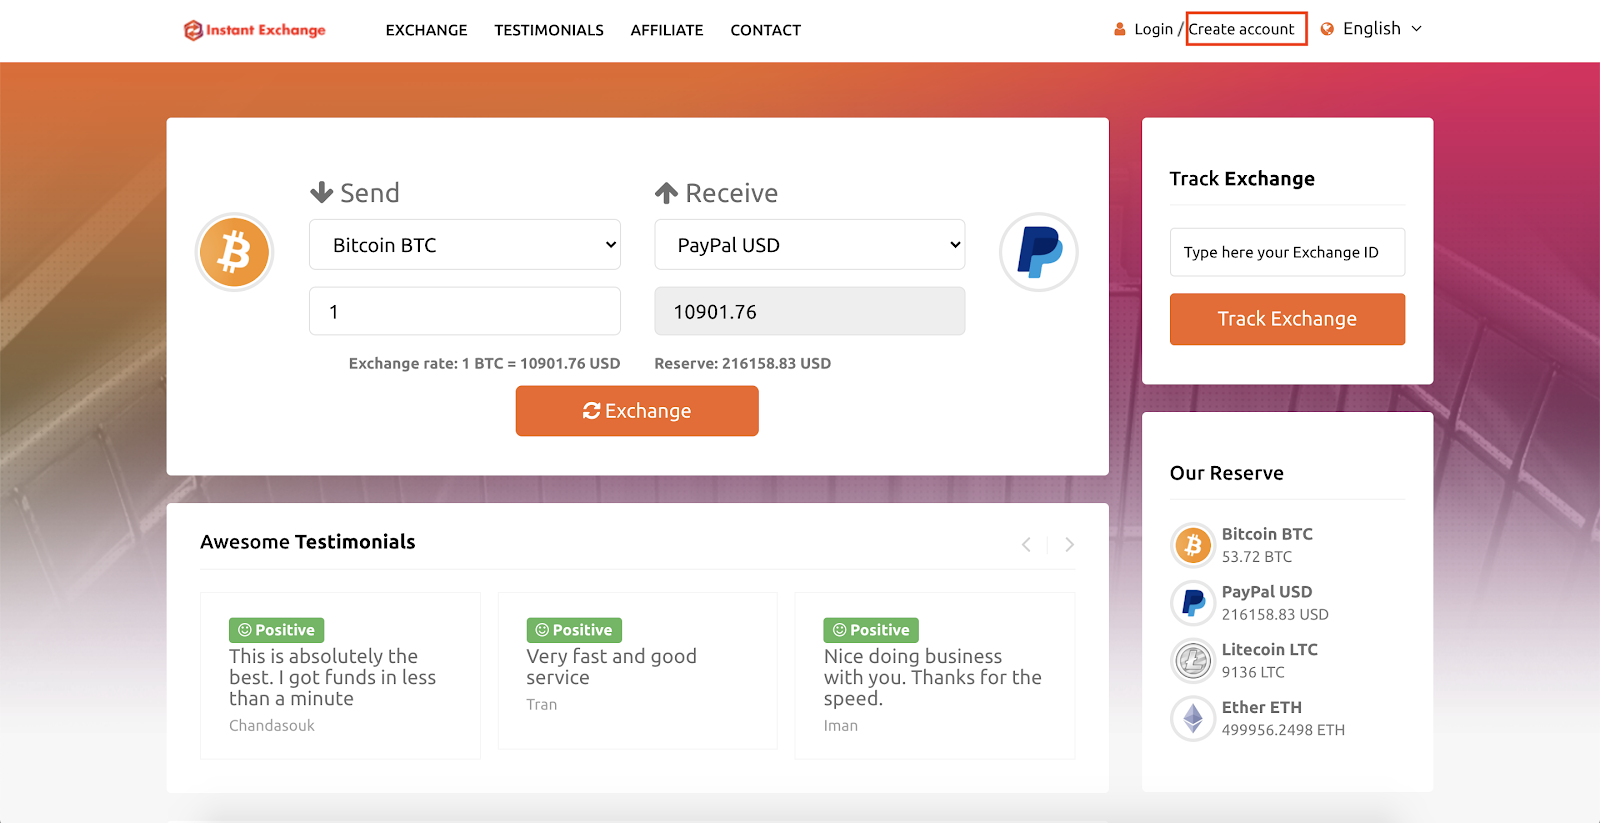This screenshot has height=823, width=1600.
Task: Open the Bitcoin BTC send currency dropdown
Action: [465, 245]
